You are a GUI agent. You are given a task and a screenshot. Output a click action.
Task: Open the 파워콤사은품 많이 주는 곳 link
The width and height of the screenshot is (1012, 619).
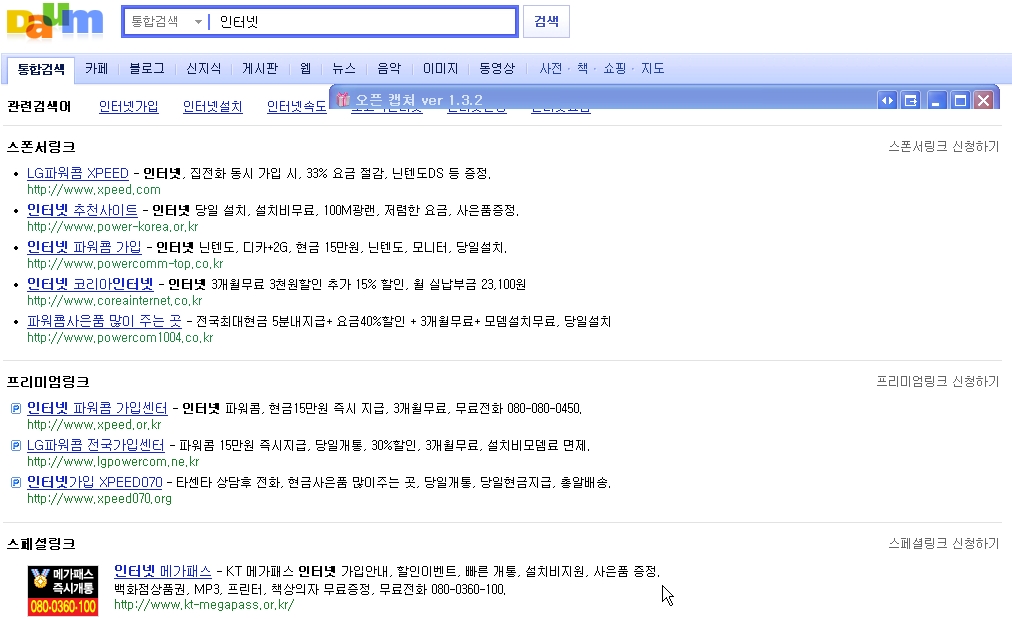pos(104,321)
